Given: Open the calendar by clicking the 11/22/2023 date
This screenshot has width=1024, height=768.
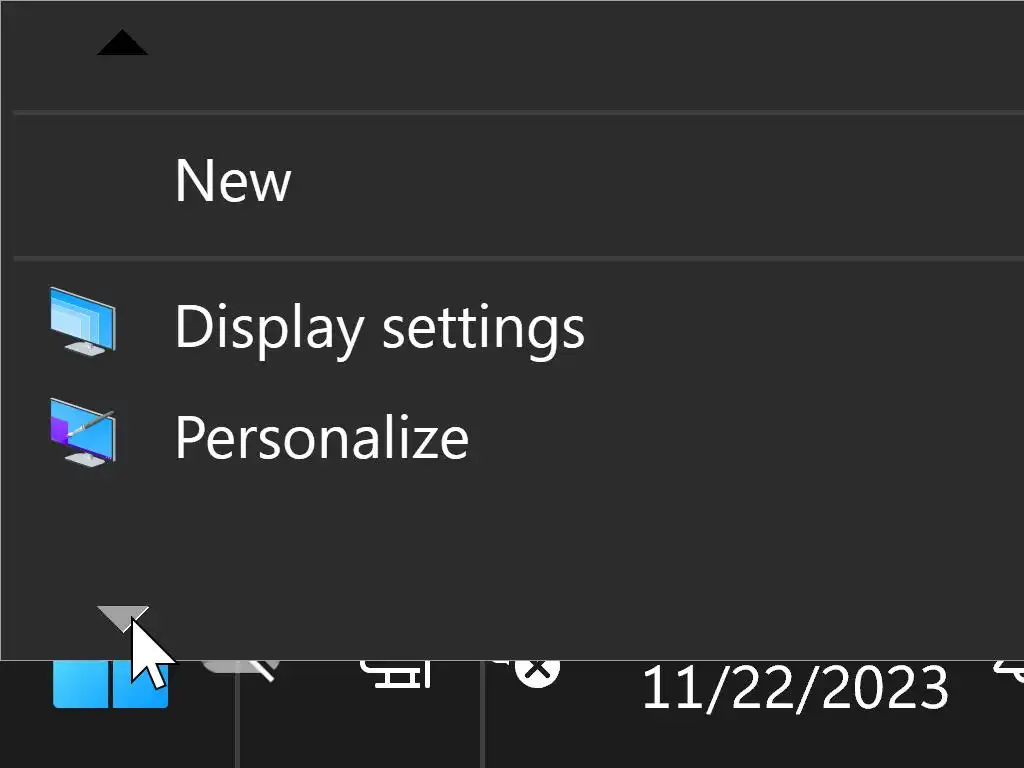Looking at the screenshot, I should pos(794,688).
